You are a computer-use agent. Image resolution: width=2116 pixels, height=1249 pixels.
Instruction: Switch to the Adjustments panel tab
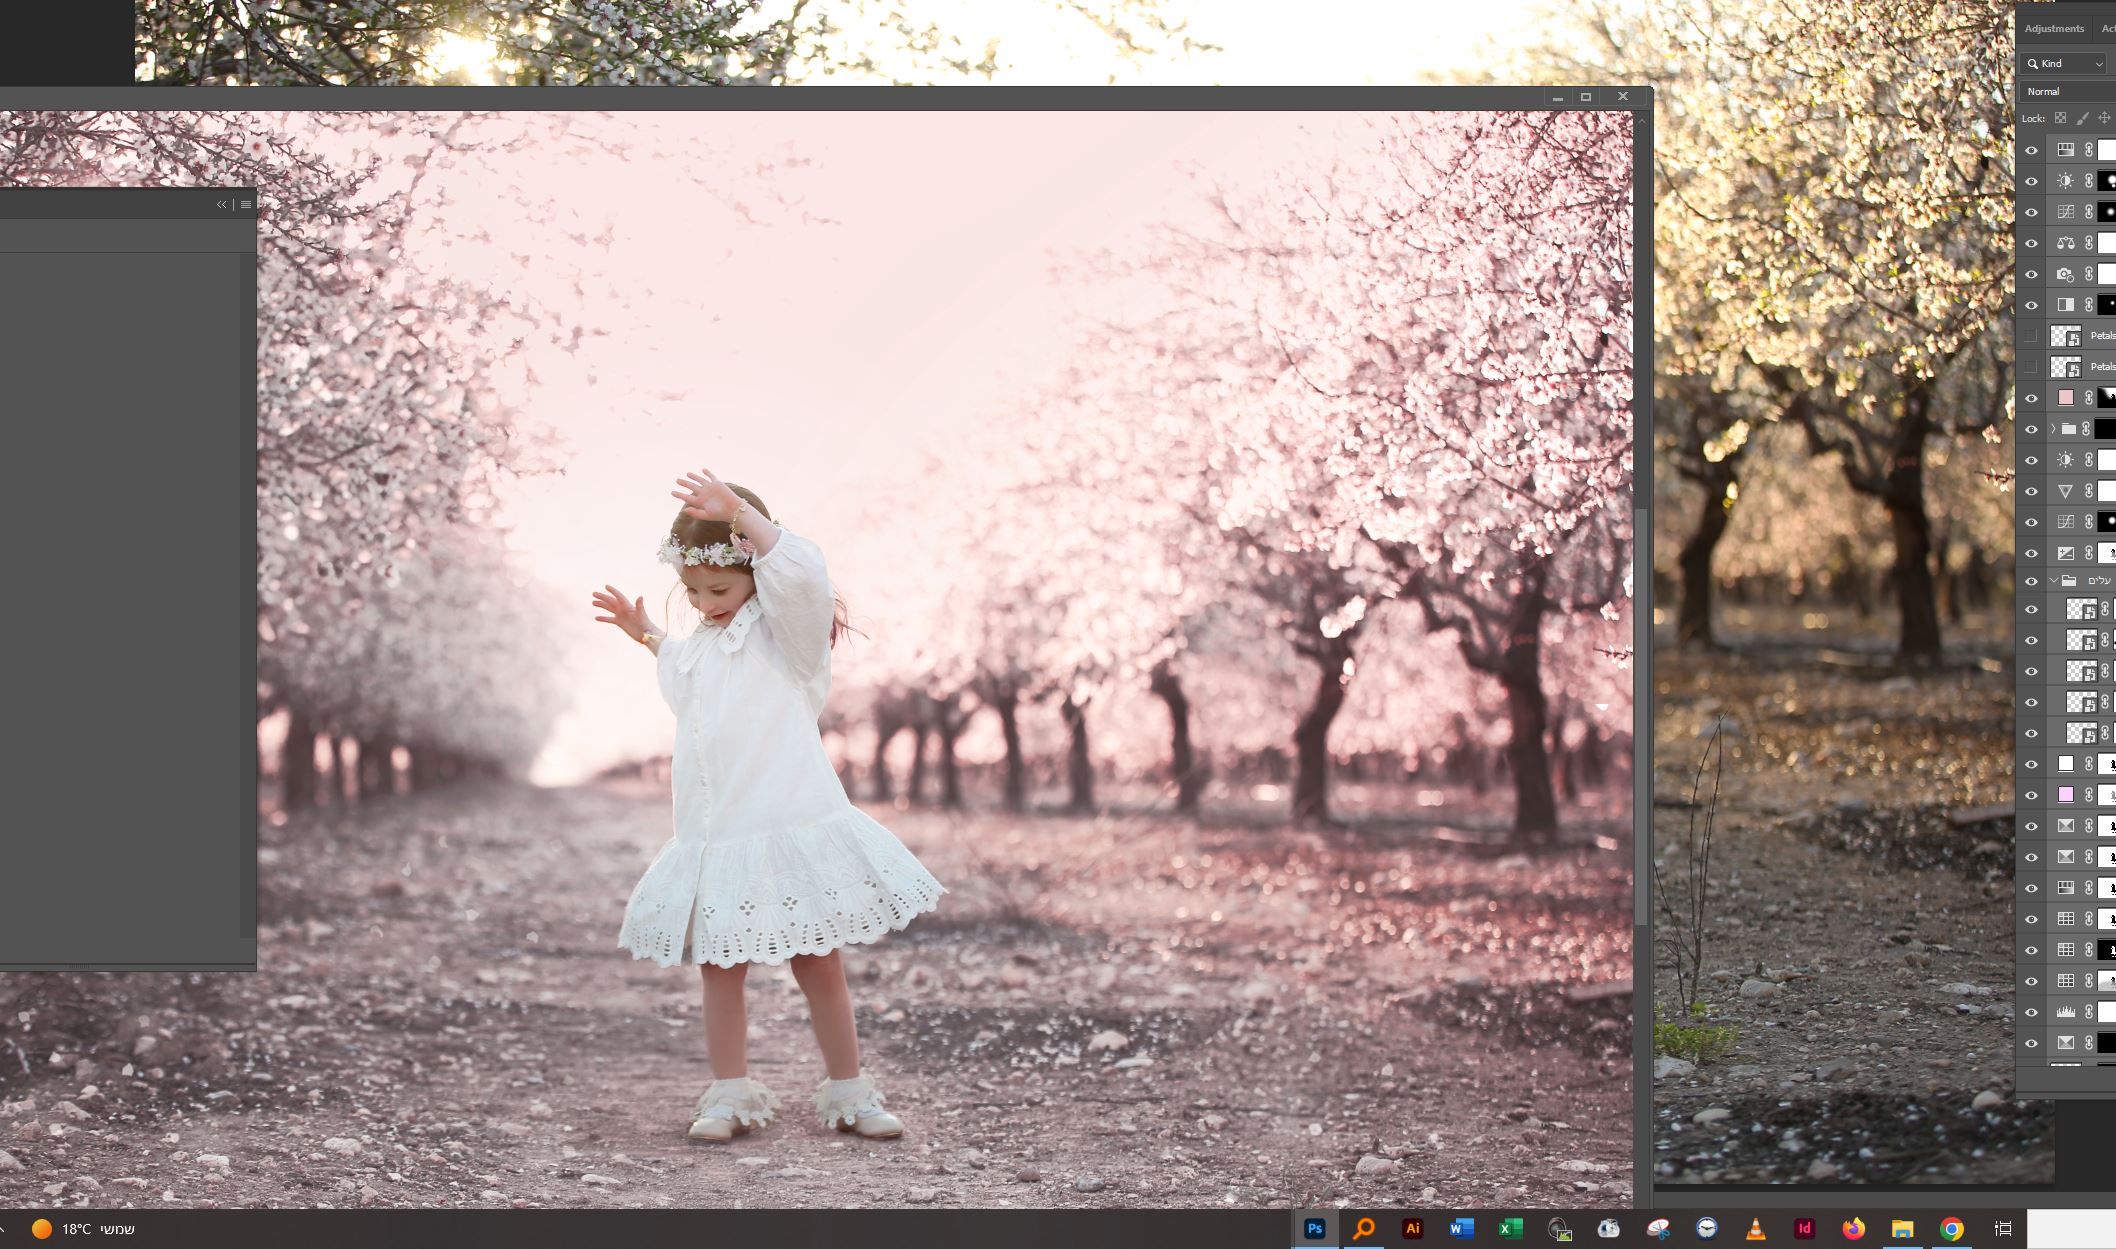pos(2054,29)
